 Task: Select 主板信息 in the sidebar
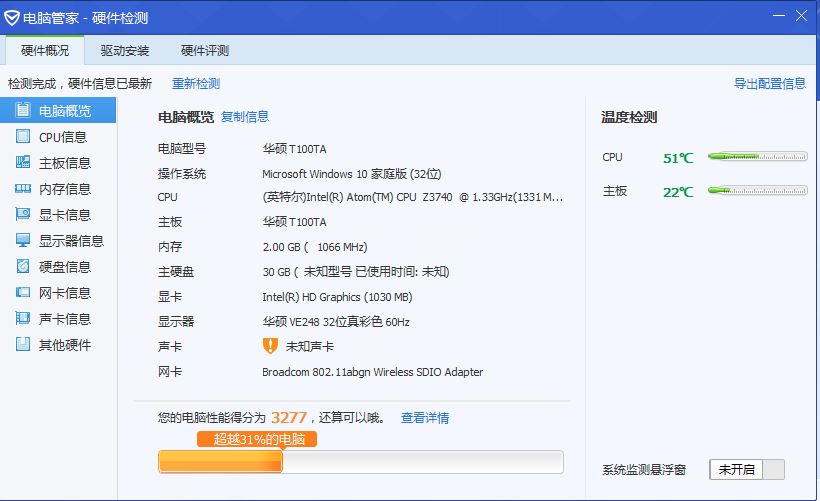[x=58, y=163]
